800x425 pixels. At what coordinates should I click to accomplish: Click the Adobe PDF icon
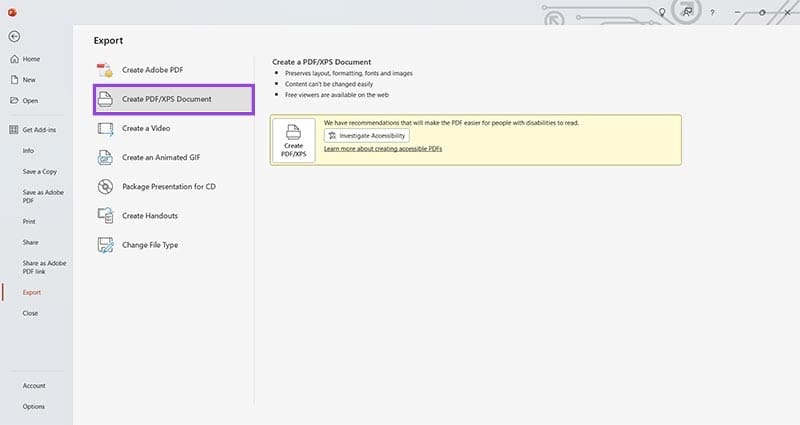click(105, 70)
